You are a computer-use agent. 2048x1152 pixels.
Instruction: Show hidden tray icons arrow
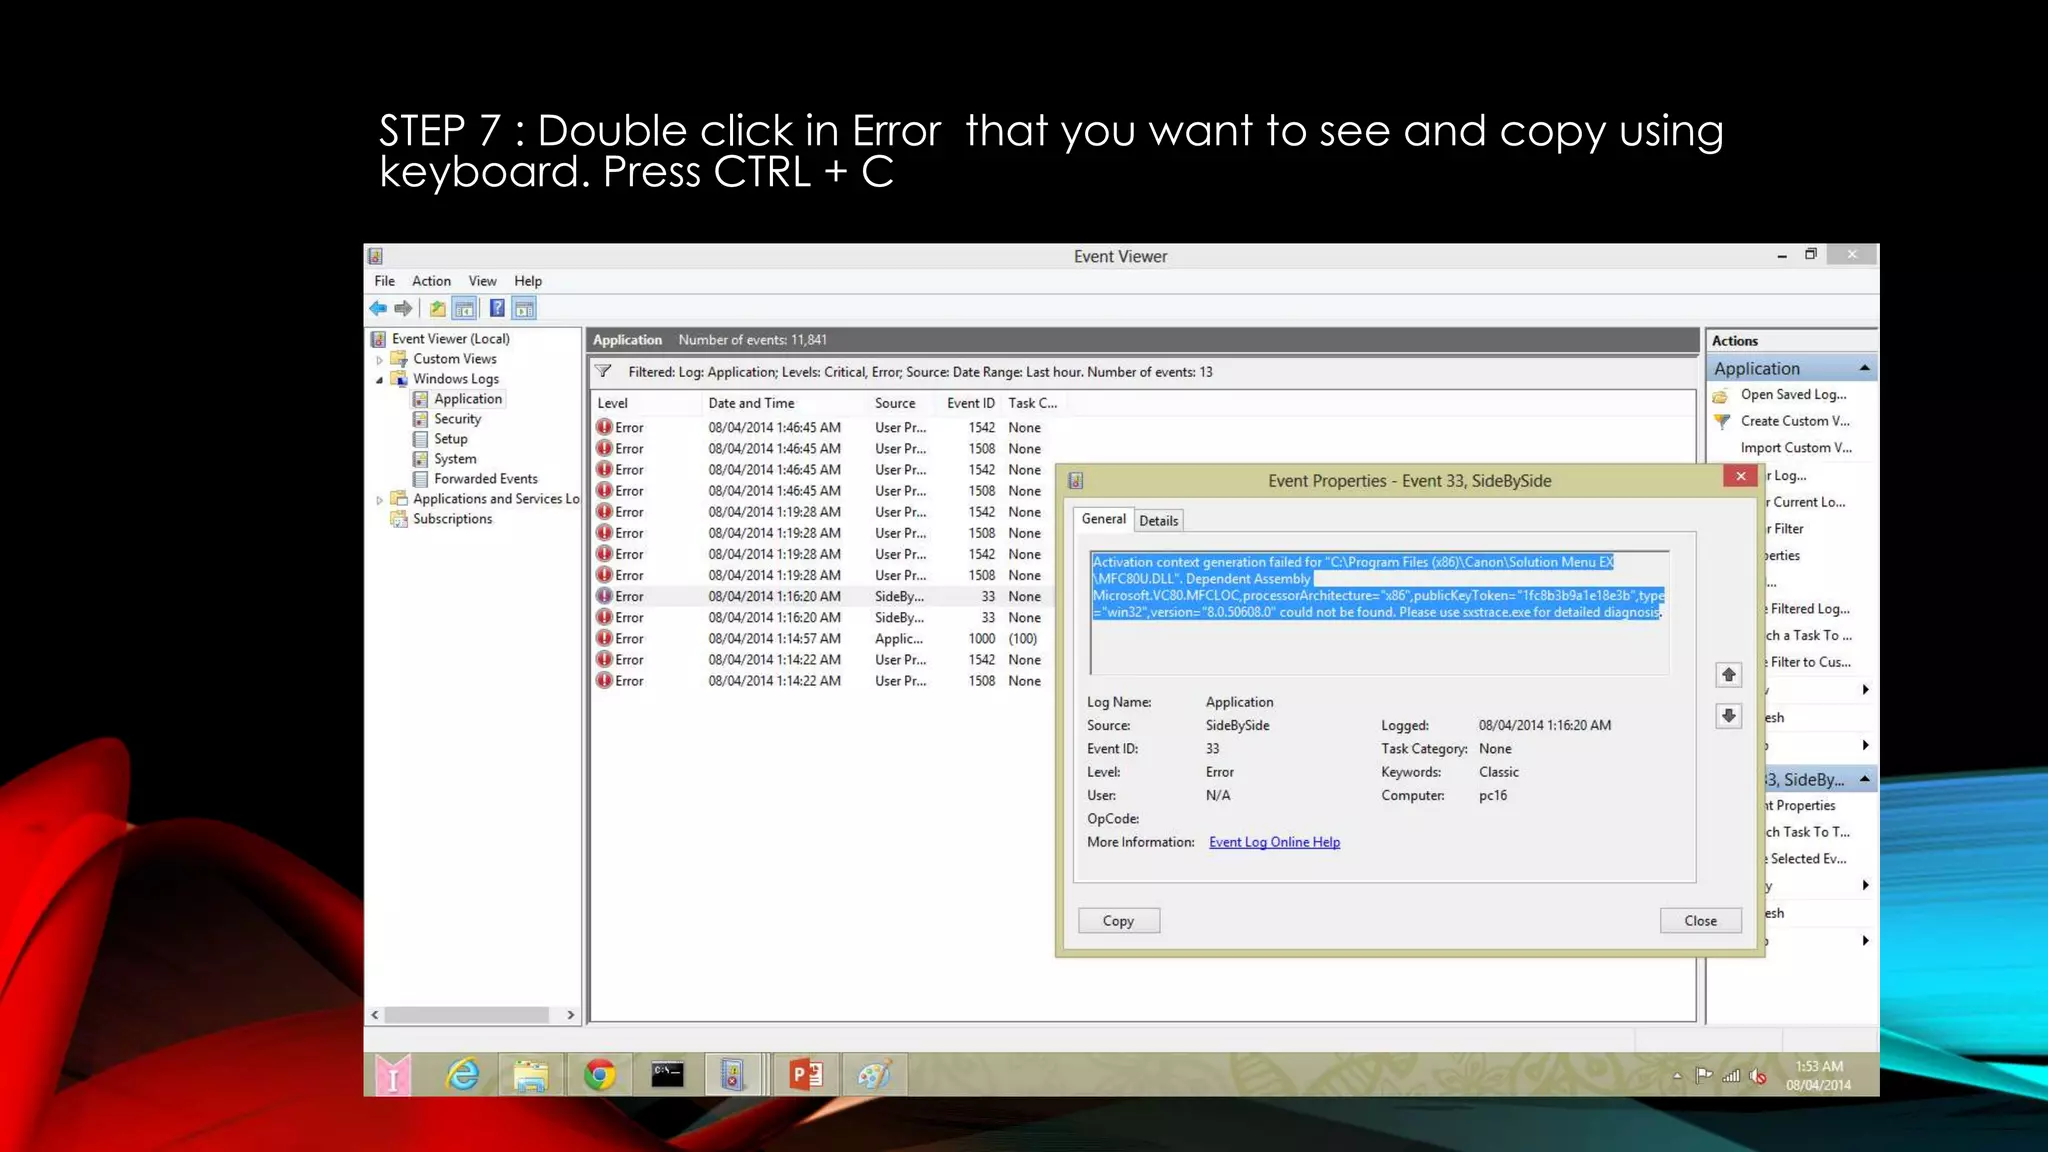1677,1076
